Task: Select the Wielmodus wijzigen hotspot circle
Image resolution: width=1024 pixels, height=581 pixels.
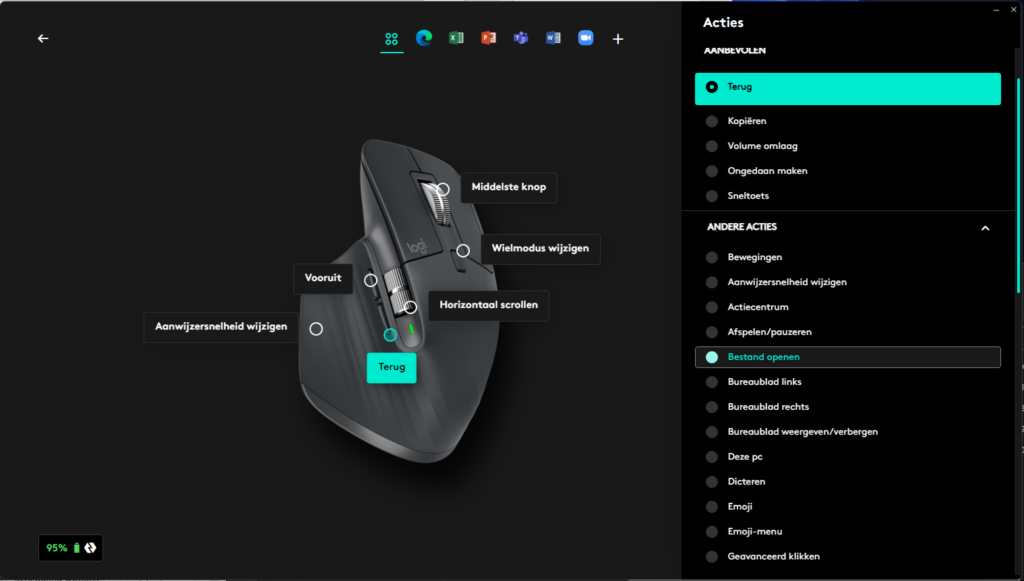Action: click(x=463, y=251)
